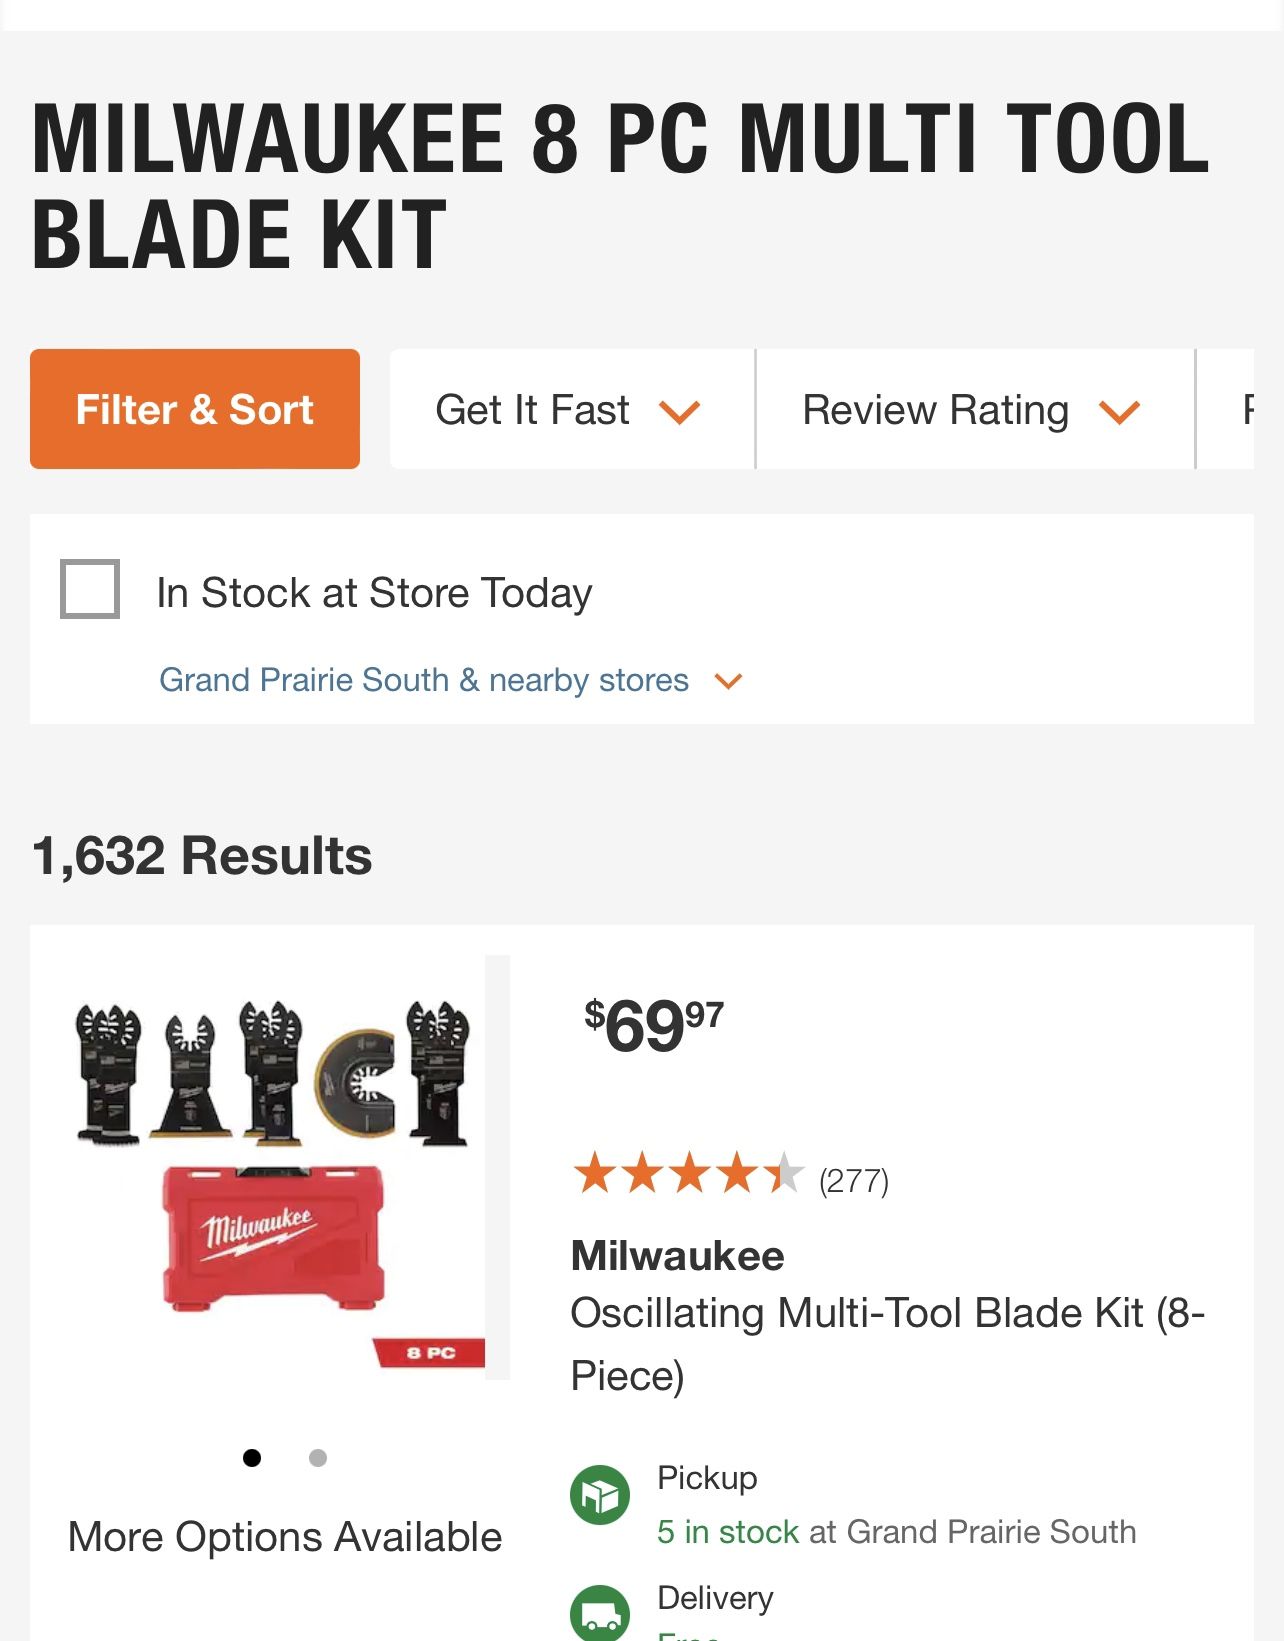Click the Filter & Sort button
The height and width of the screenshot is (1641, 1284).
195,409
